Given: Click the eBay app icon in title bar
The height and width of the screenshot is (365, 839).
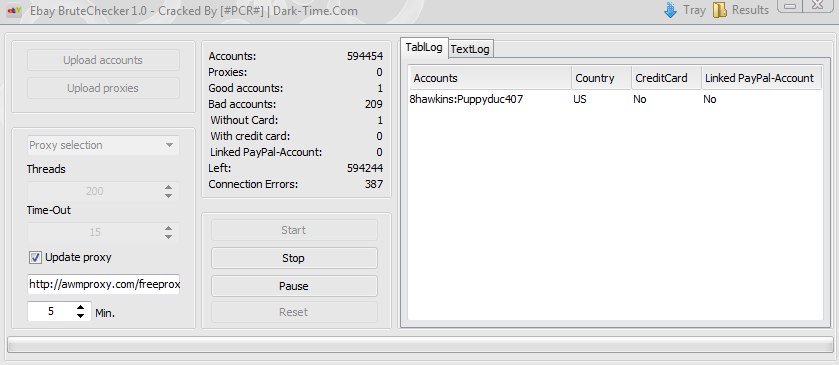Looking at the screenshot, I should tap(13, 10).
